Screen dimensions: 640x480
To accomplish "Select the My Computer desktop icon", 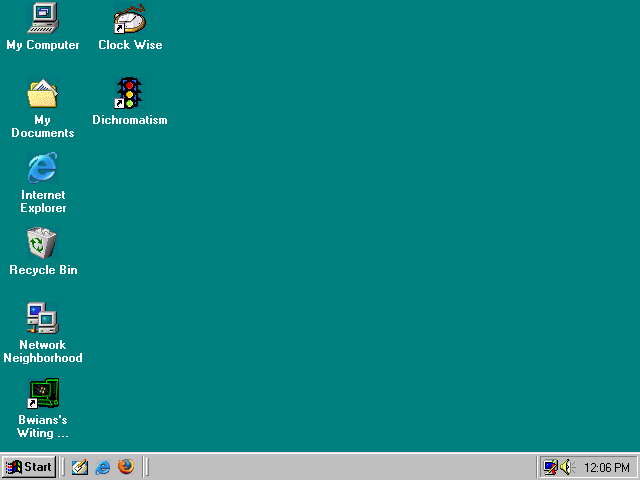I will pos(43,18).
